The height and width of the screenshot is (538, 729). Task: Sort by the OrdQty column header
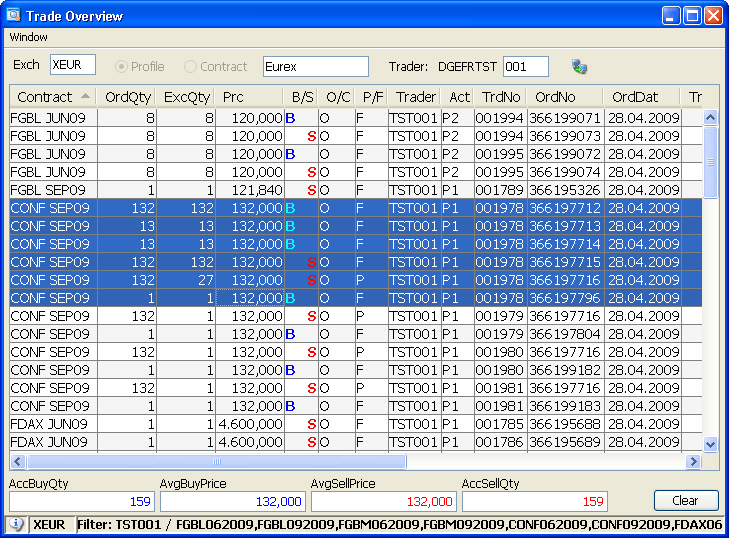tap(126, 97)
